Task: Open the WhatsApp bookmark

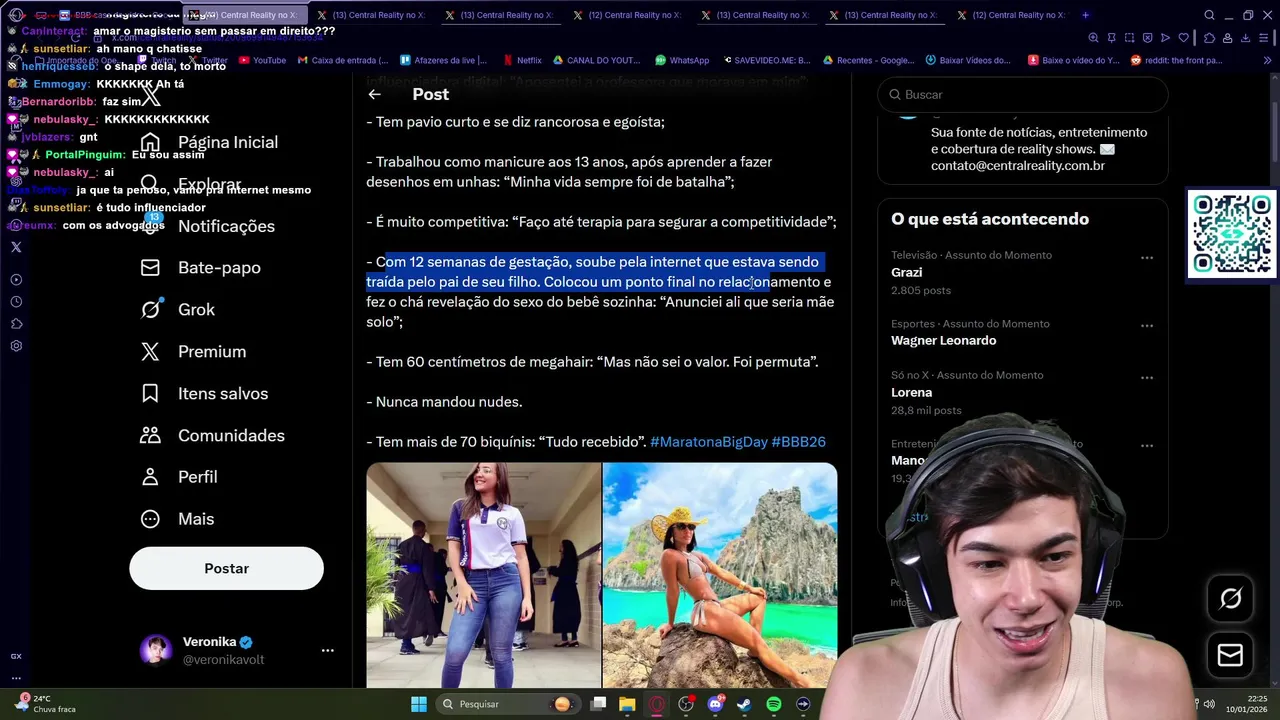Action: [682, 60]
